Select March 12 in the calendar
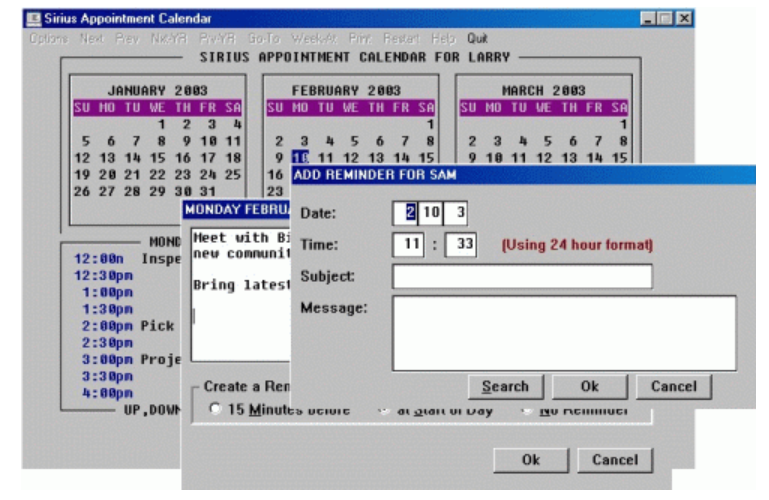This screenshot has width=769, height=500. pos(543,158)
